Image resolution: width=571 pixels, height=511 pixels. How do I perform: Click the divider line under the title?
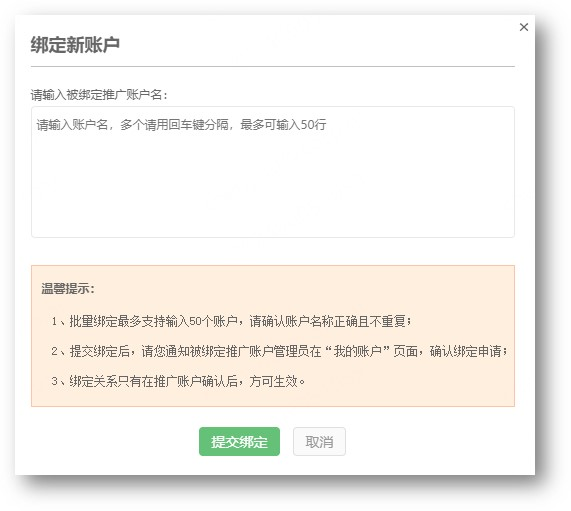pyautogui.click(x=273, y=67)
